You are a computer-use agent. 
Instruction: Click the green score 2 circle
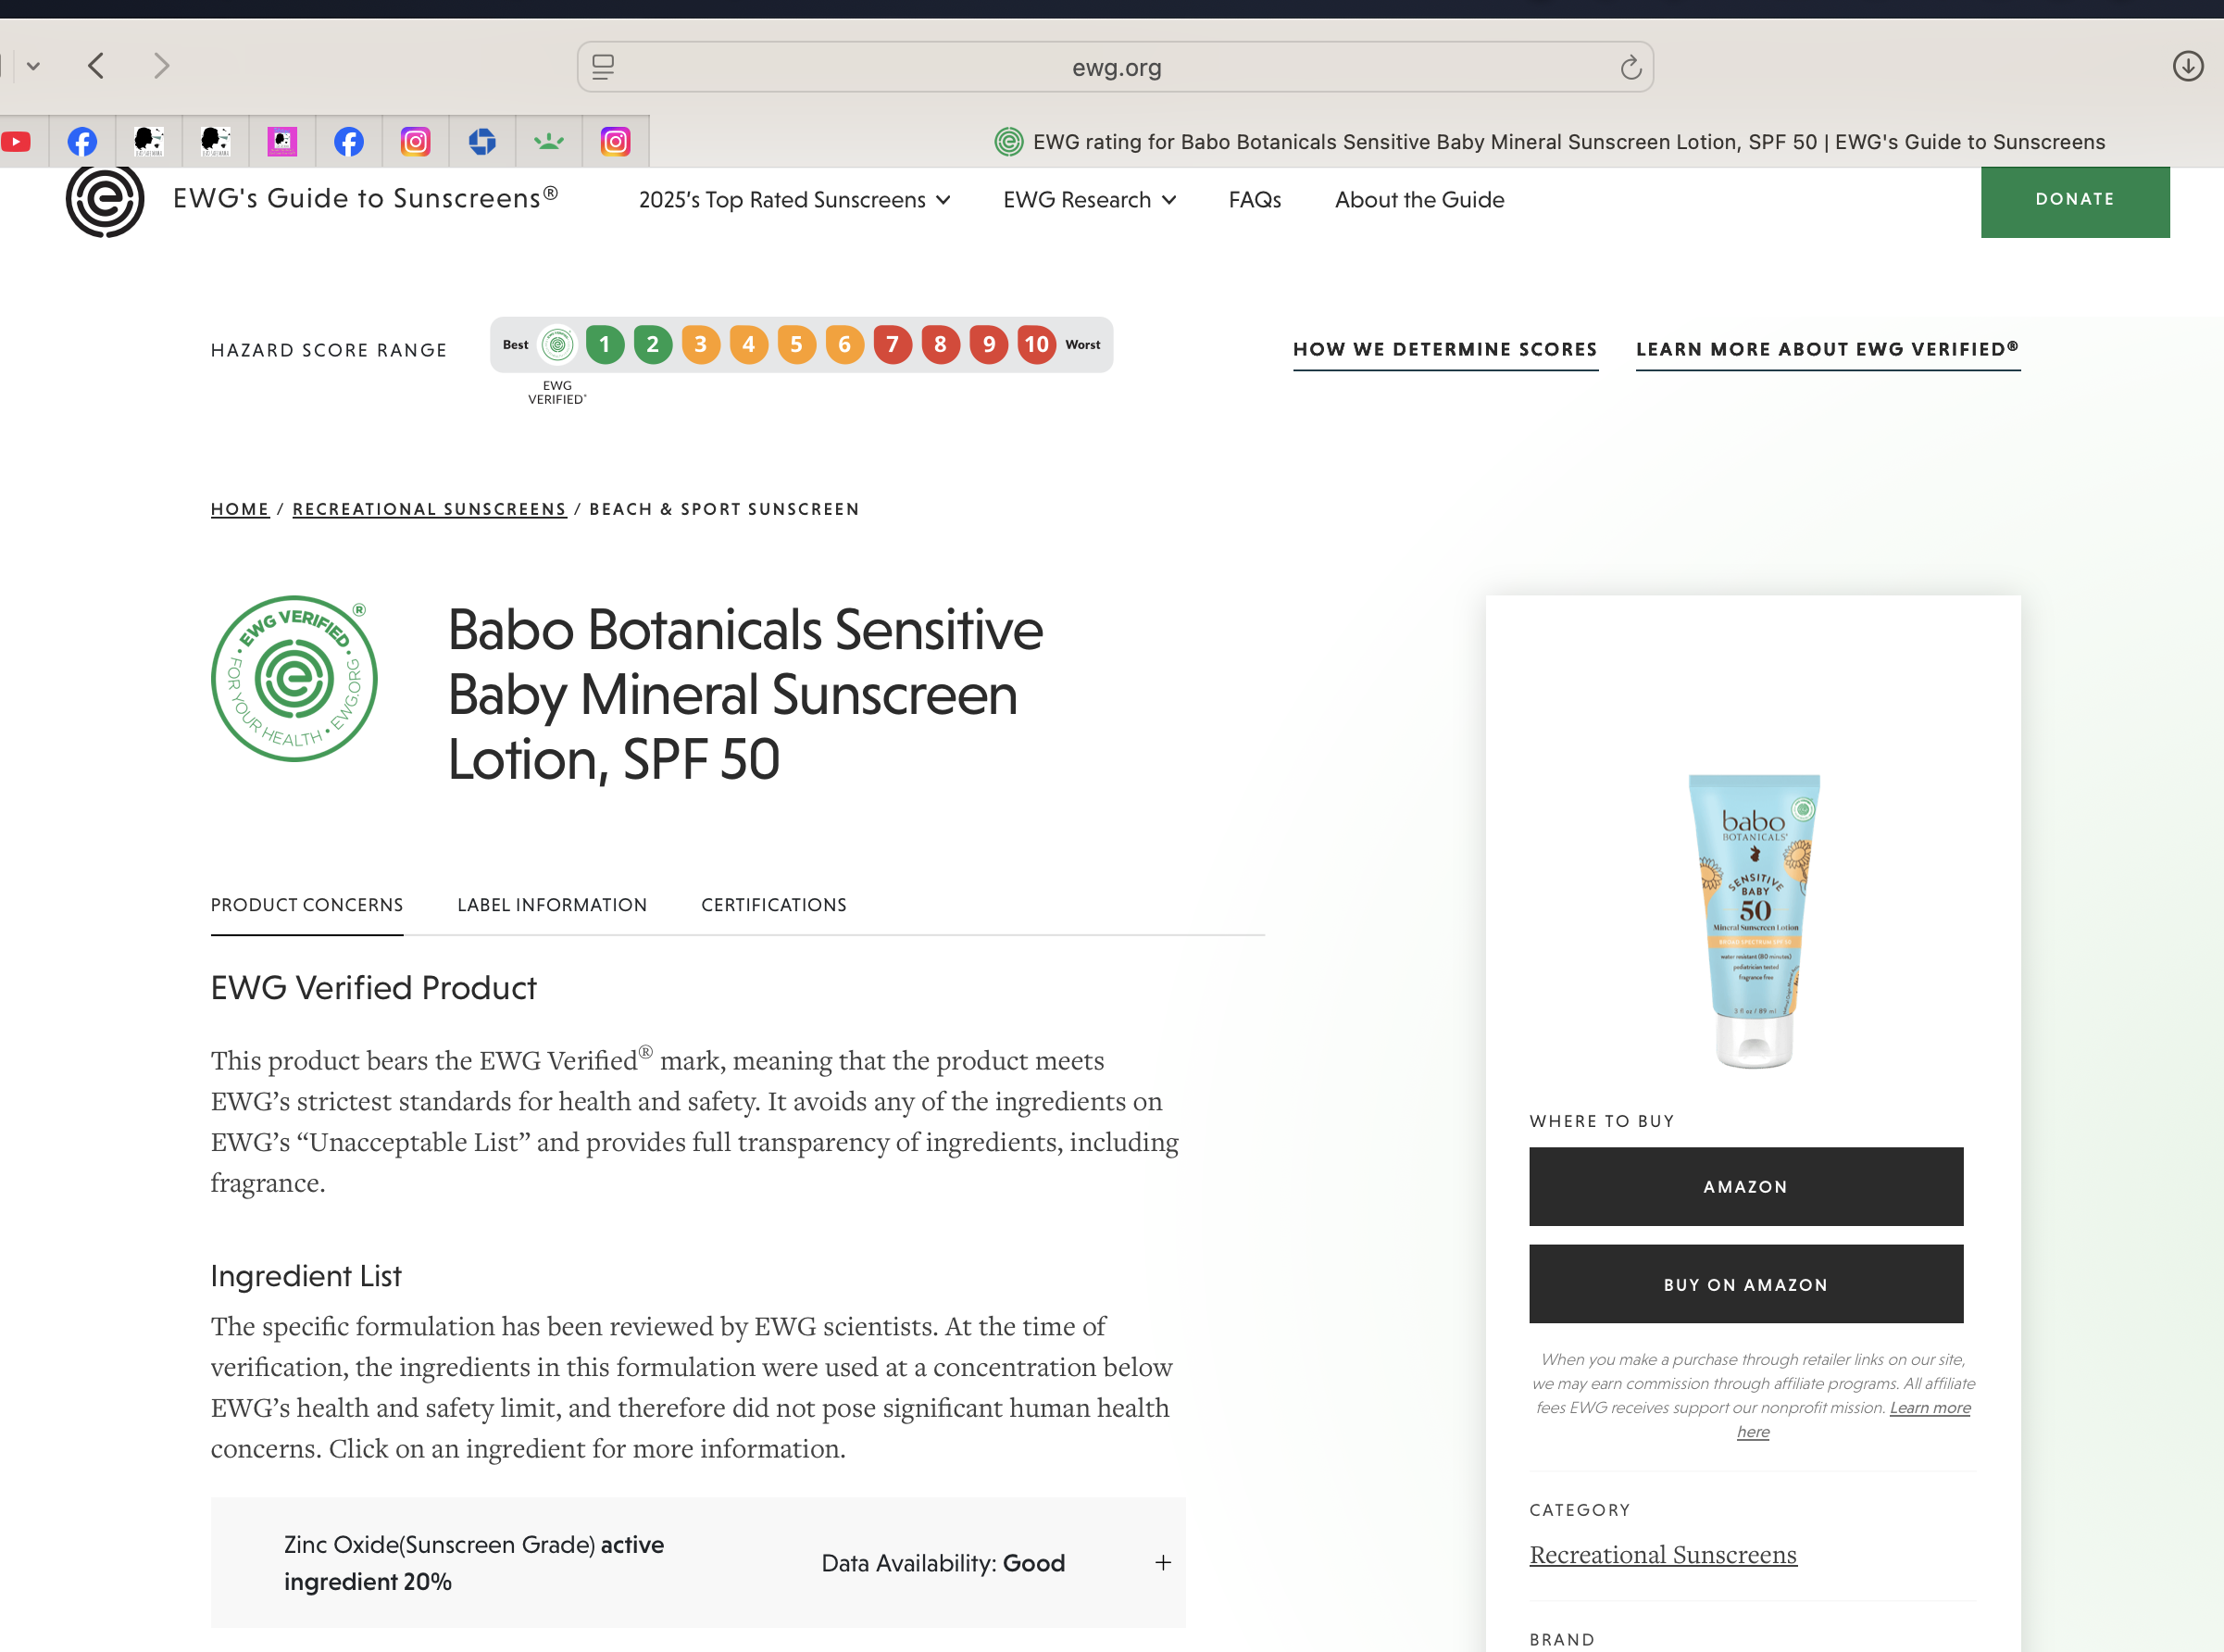point(652,345)
